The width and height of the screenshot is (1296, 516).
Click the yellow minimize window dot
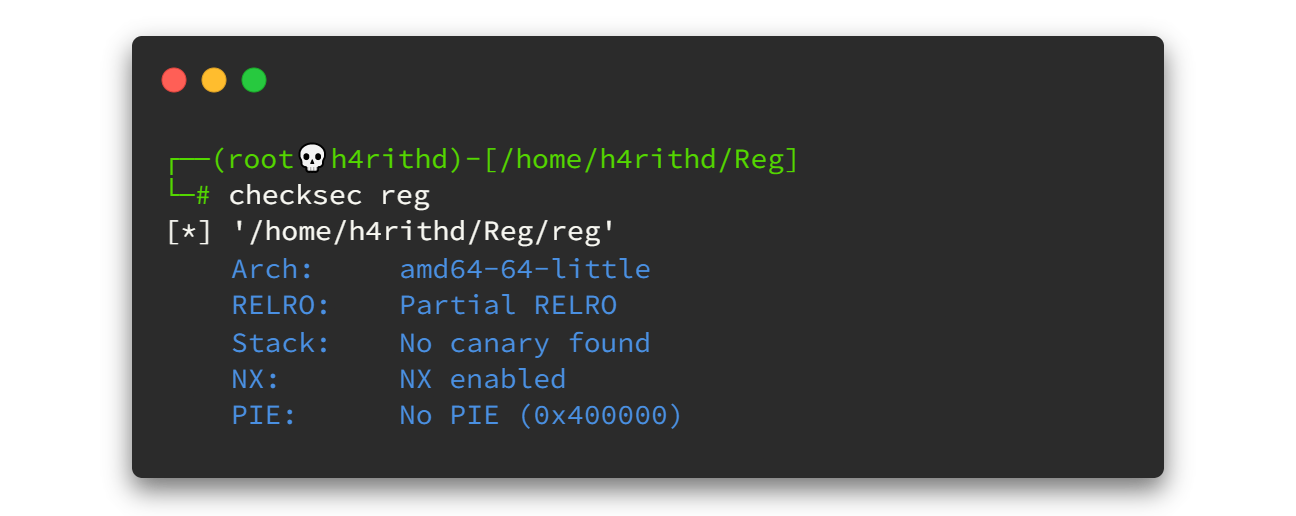coord(214,80)
